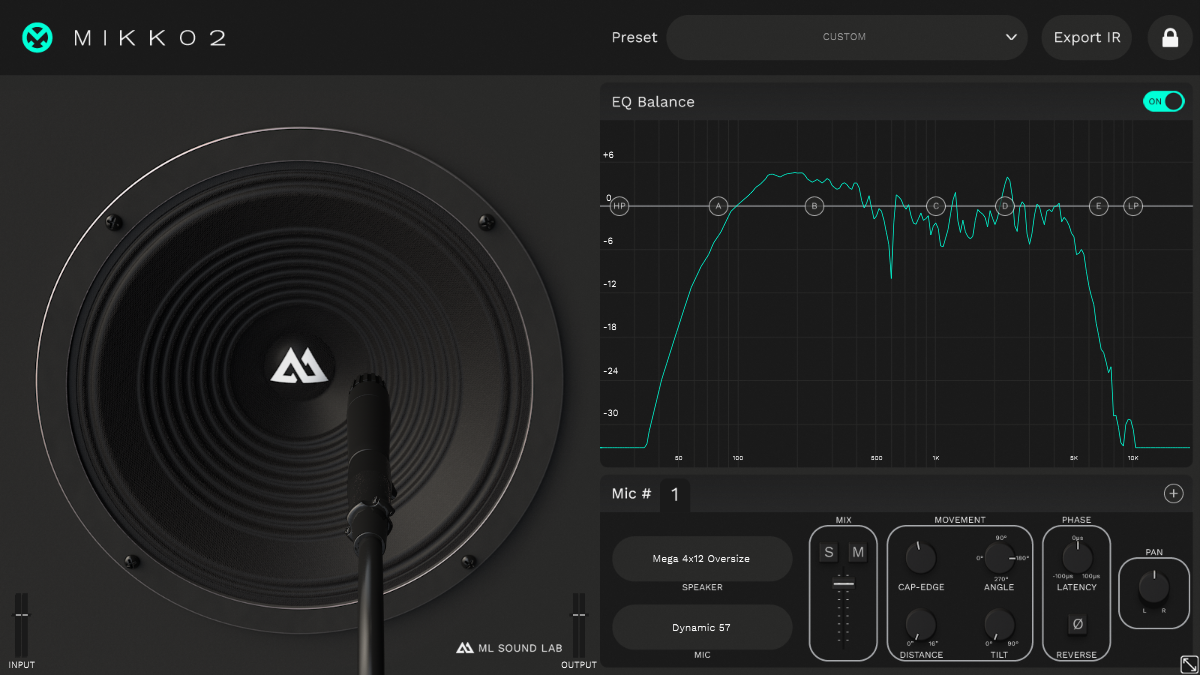Toggle phase reverse with the Ø icon

1076,623
